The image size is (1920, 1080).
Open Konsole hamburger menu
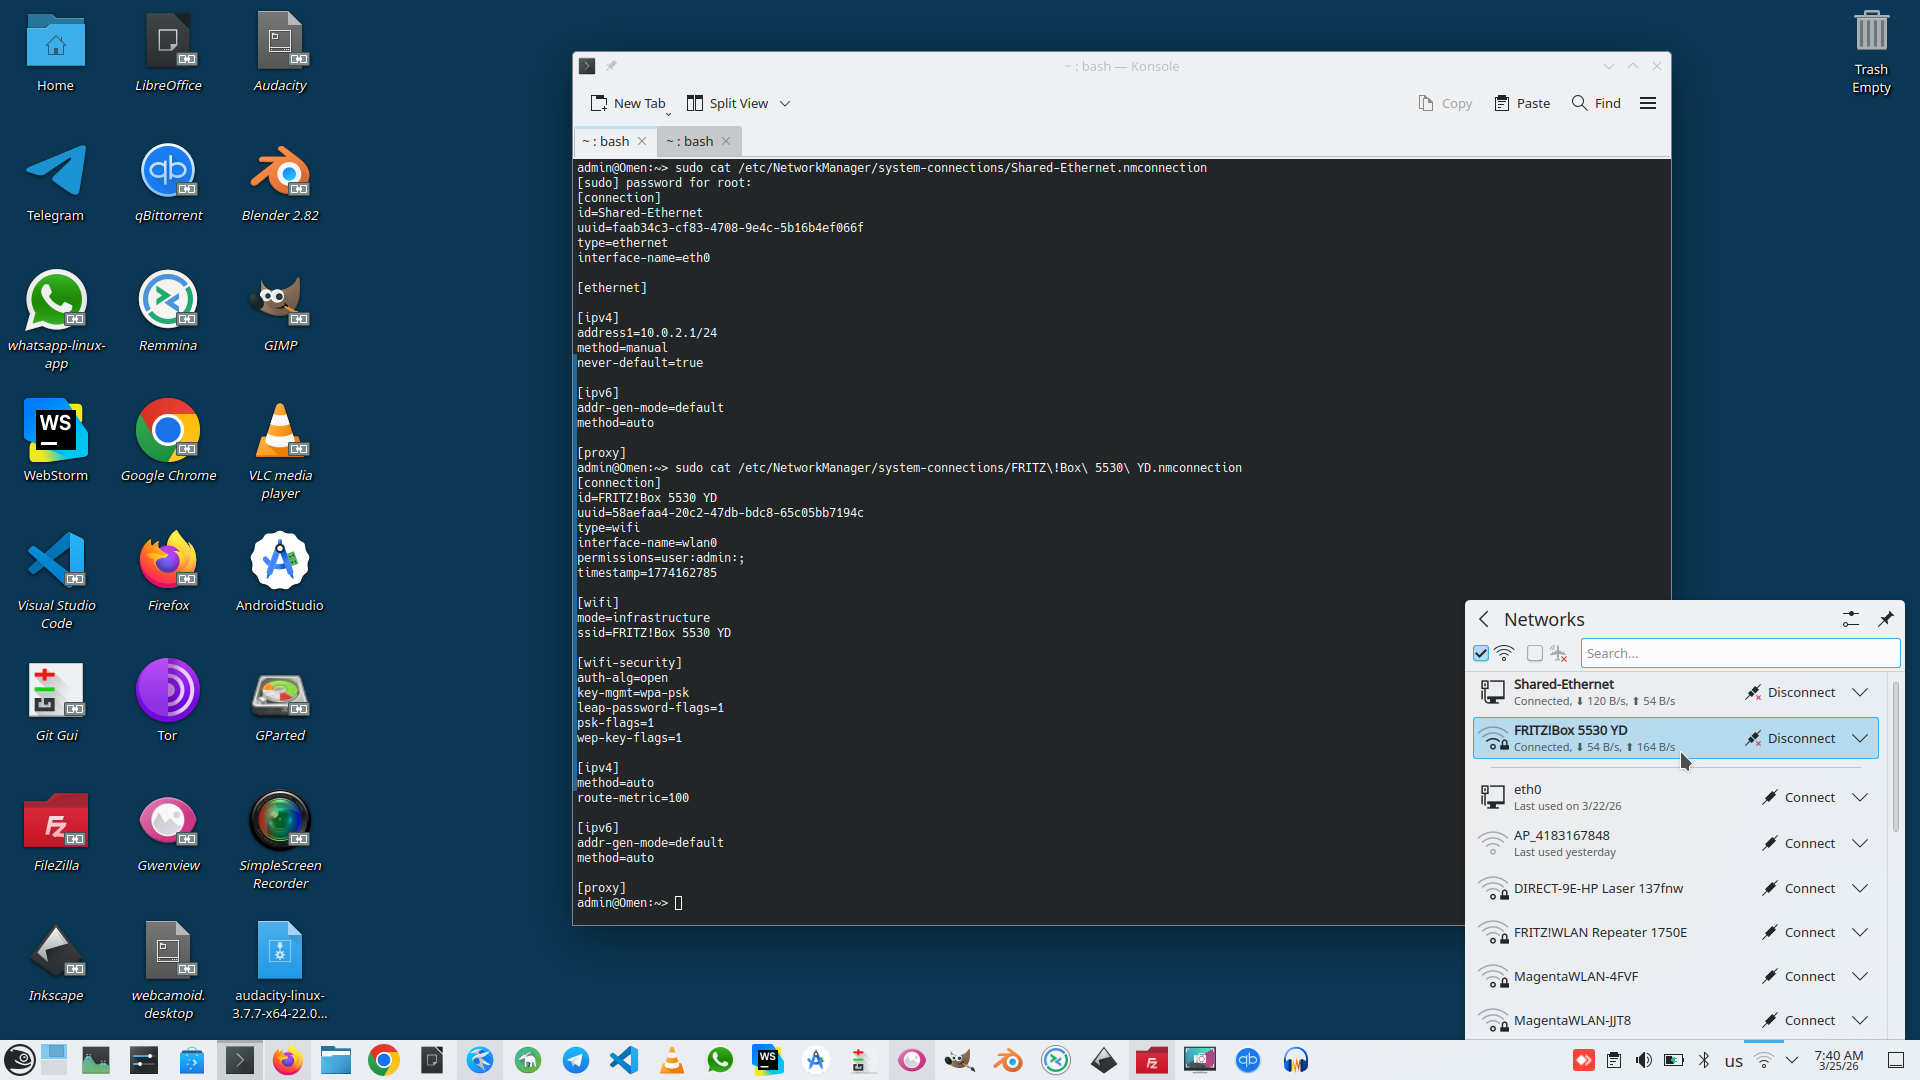(x=1648, y=103)
